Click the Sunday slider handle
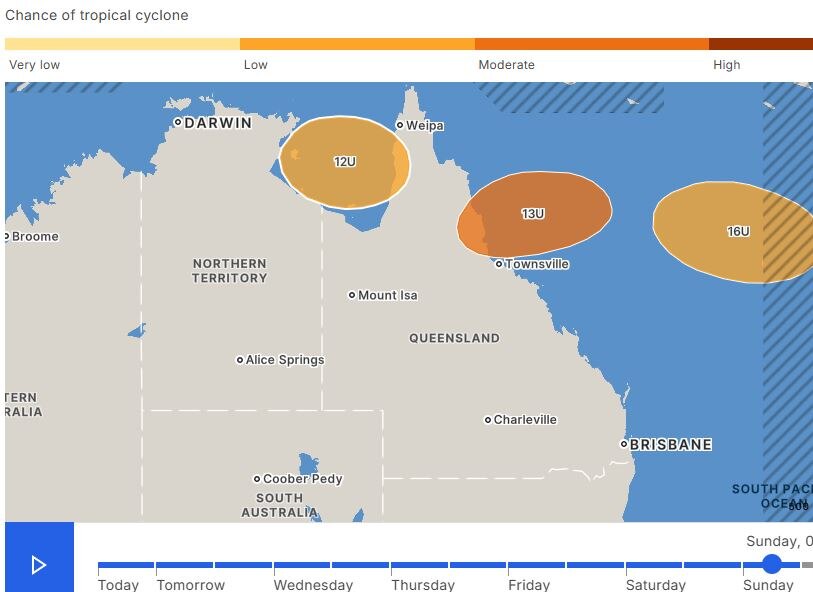 771,564
